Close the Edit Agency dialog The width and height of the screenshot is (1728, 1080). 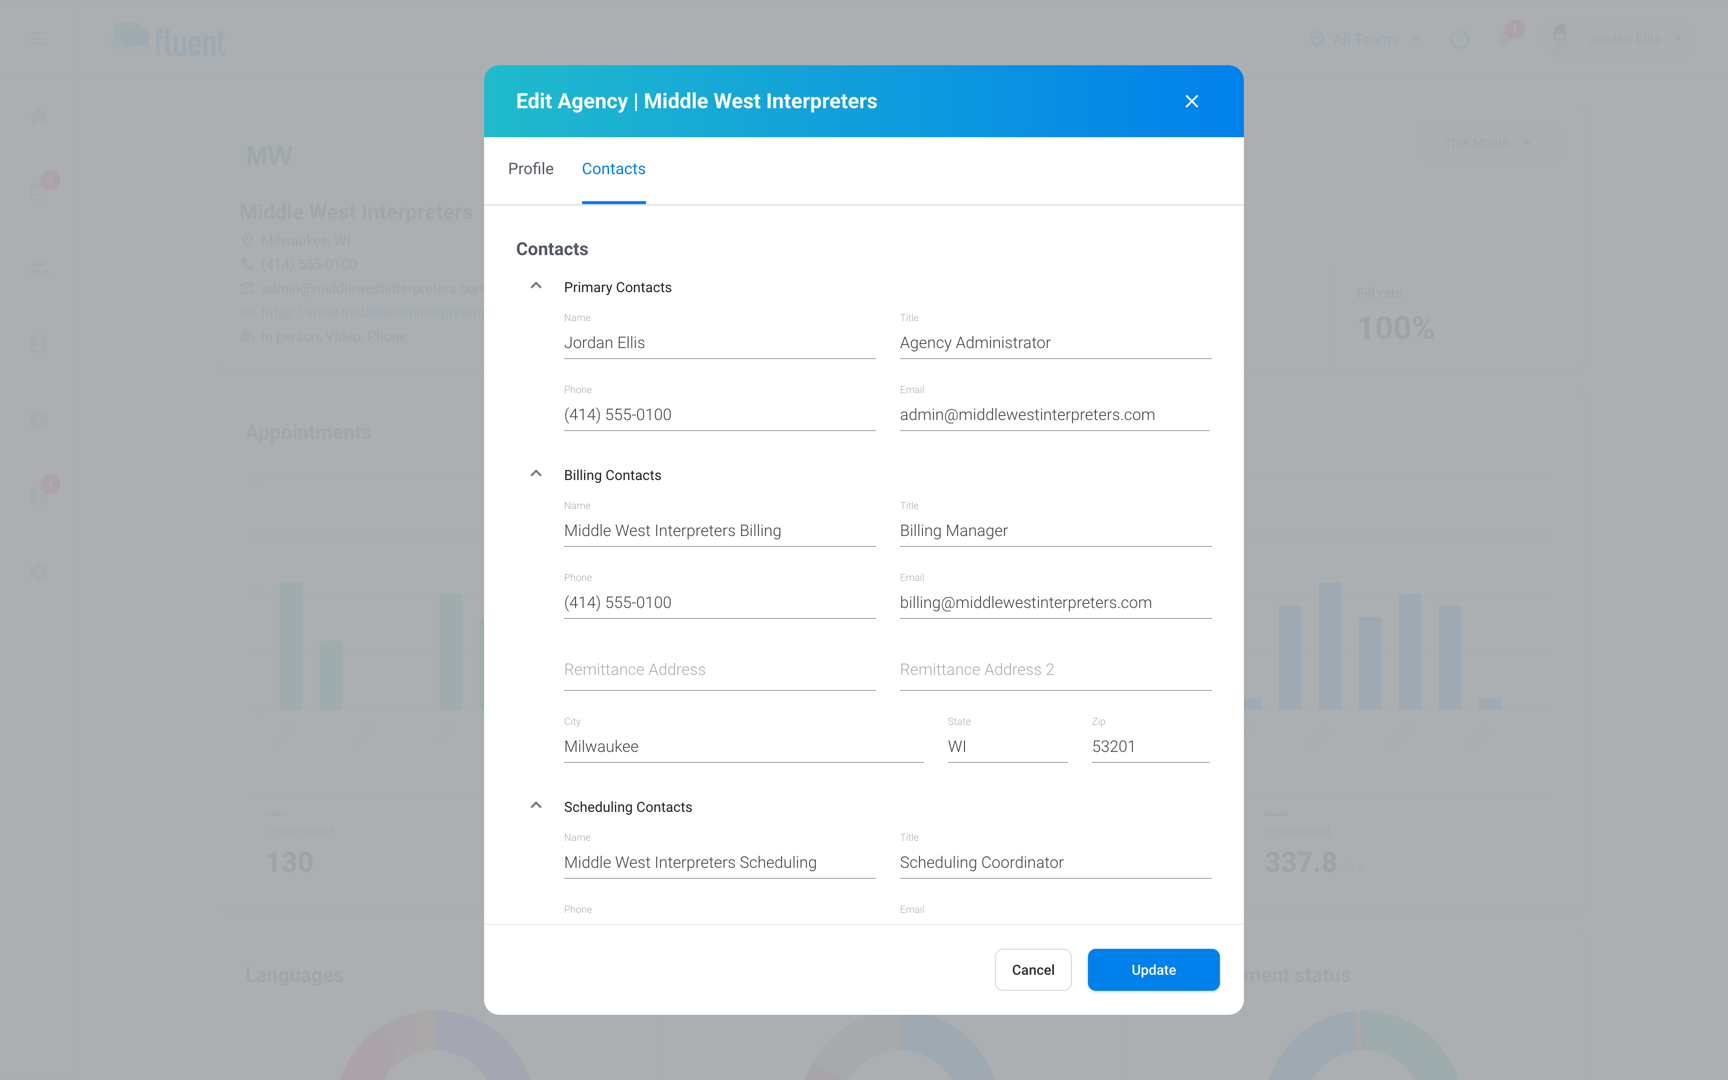tap(1191, 101)
